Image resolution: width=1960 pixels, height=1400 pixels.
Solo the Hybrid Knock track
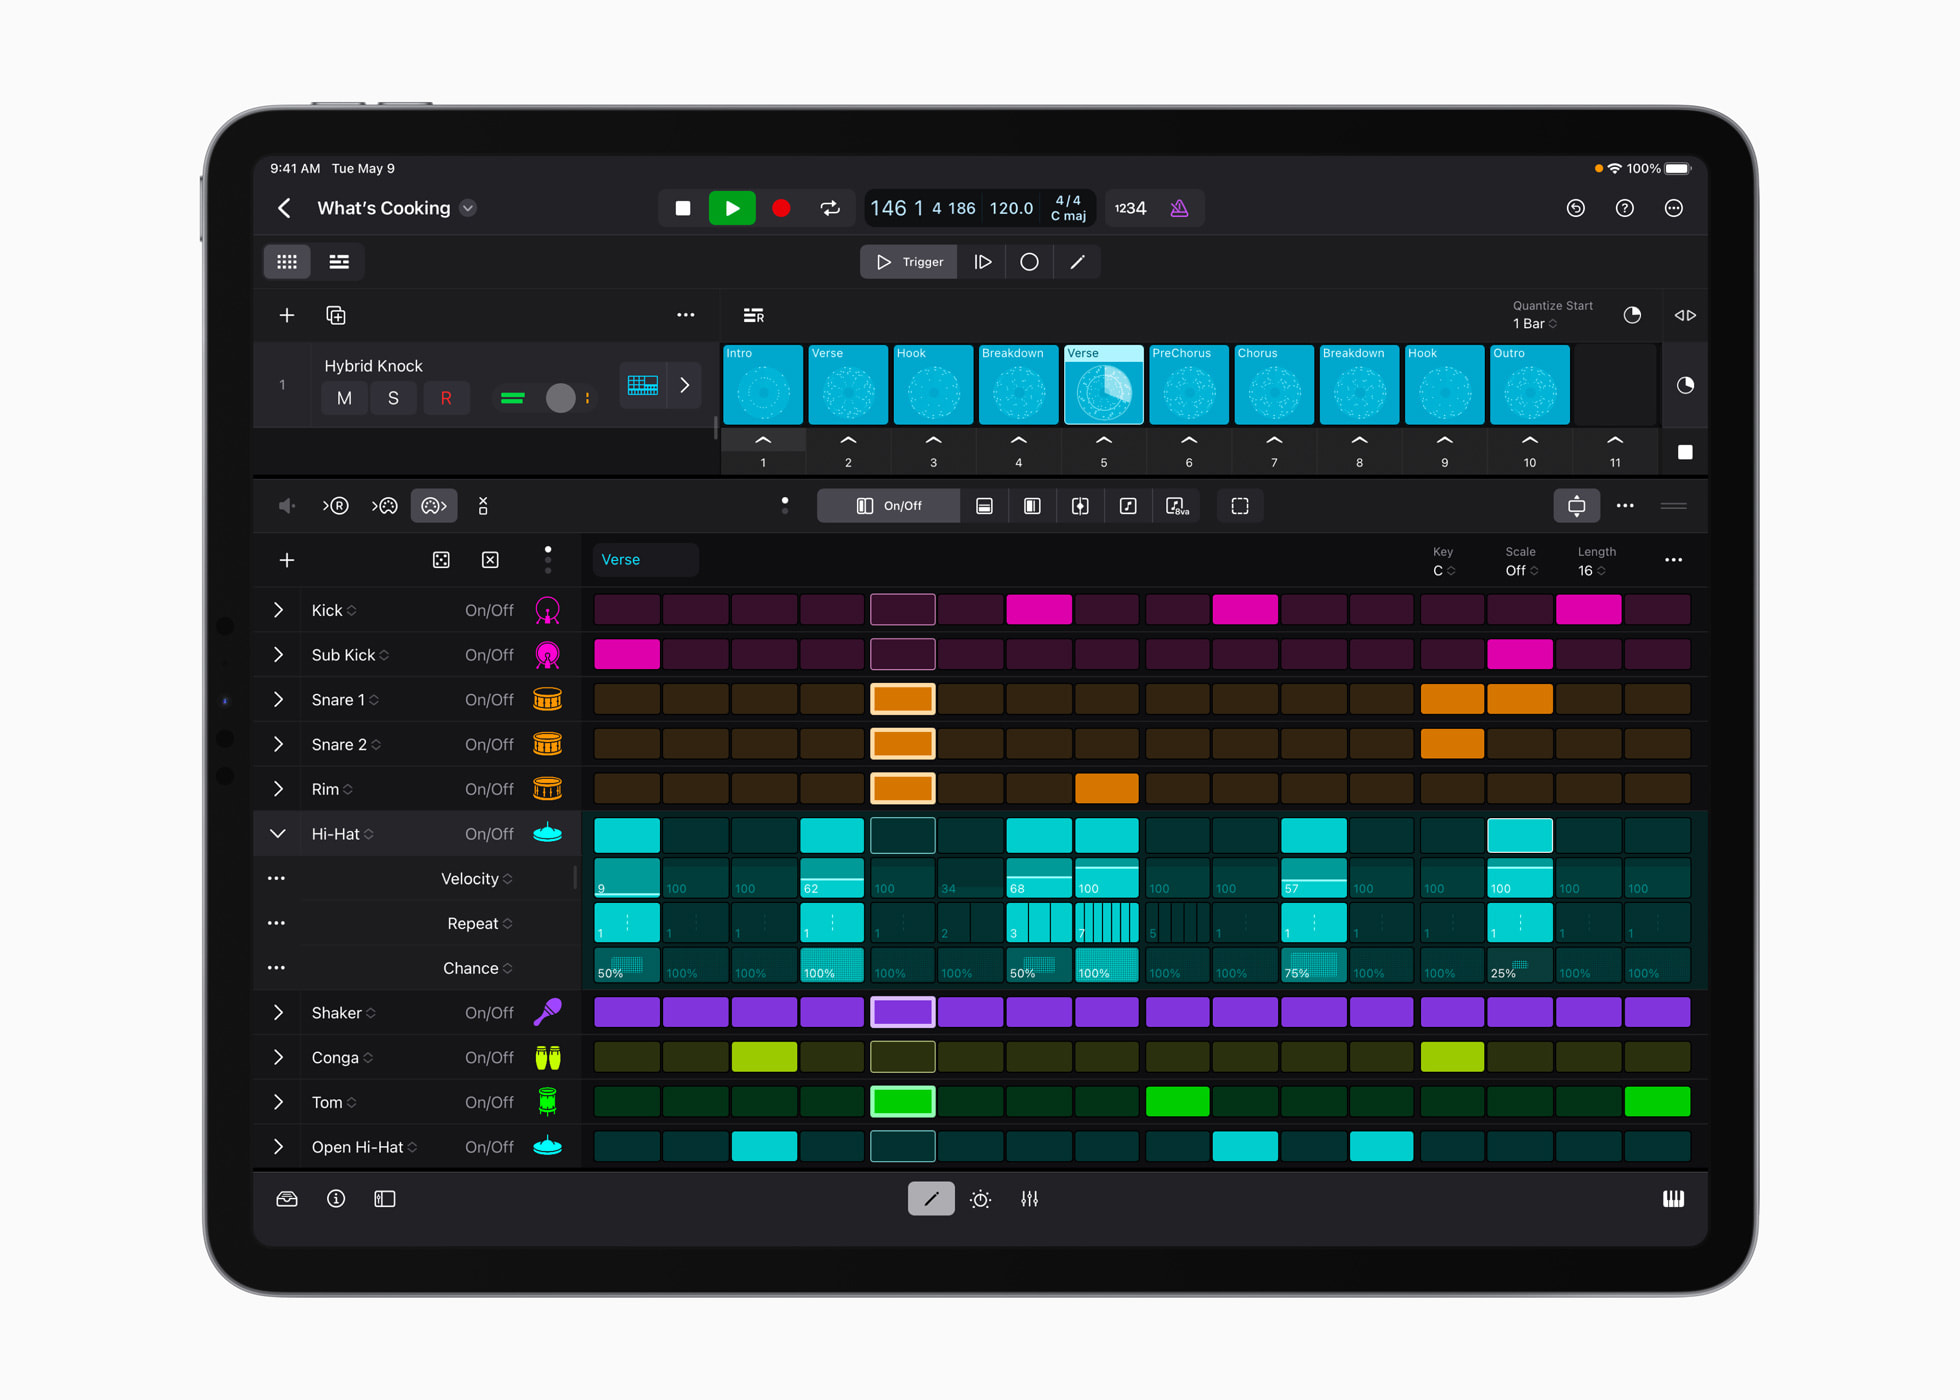pyautogui.click(x=394, y=398)
